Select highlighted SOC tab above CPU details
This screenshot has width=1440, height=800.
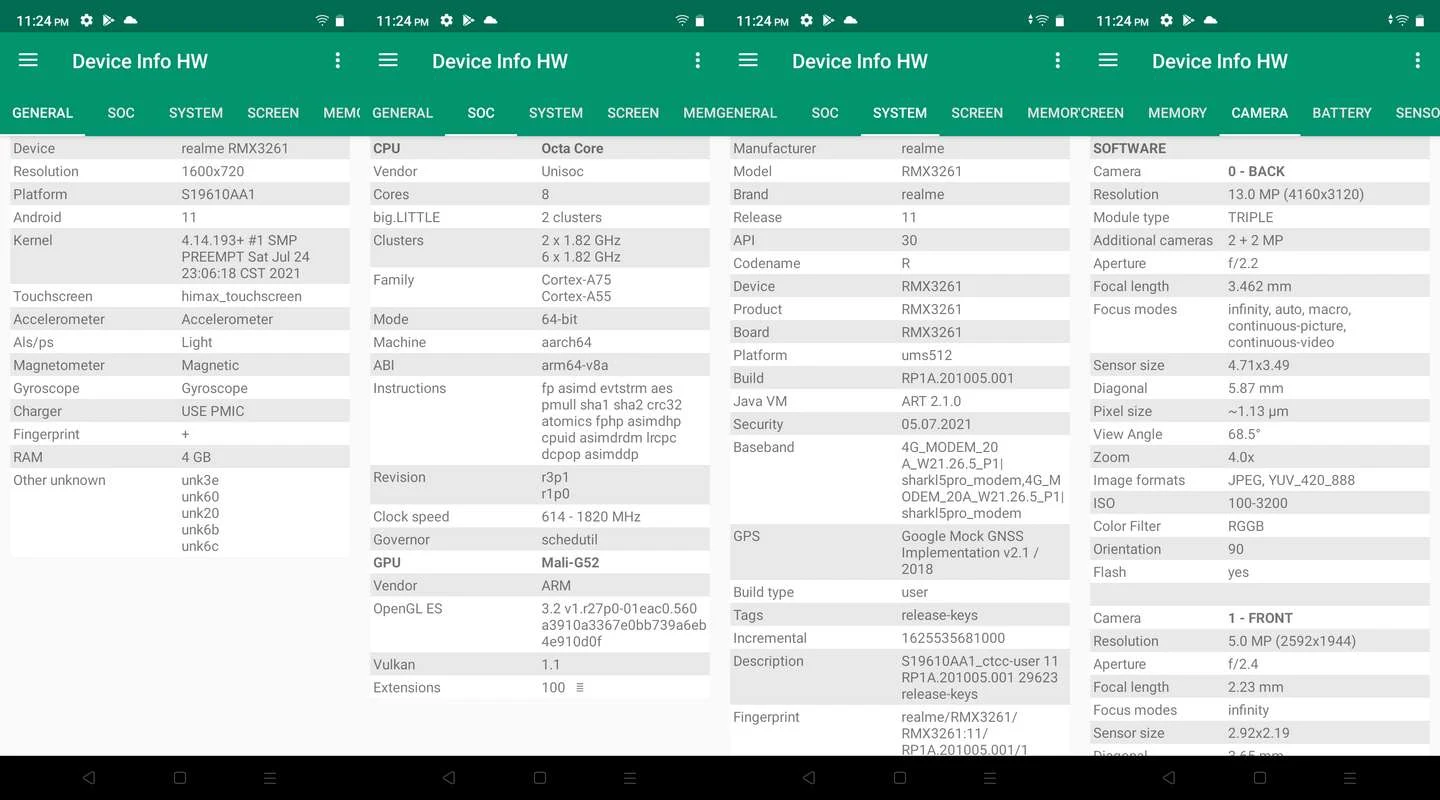coord(481,113)
